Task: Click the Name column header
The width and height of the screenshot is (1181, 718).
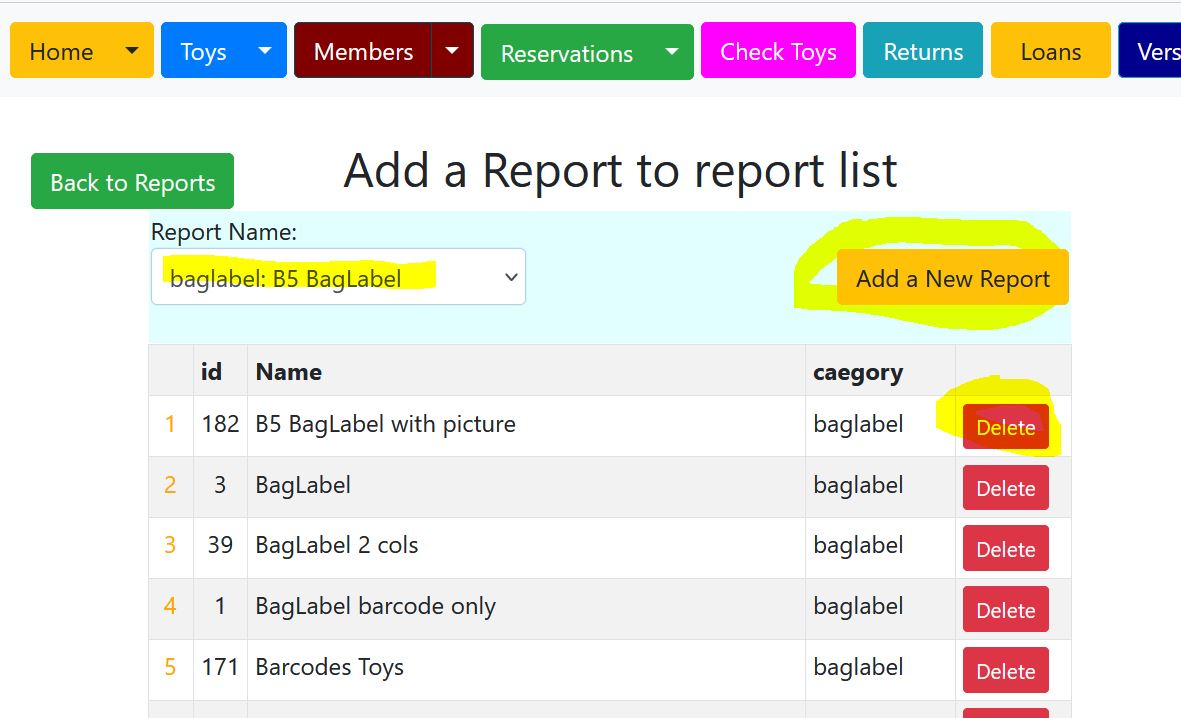Action: coord(289,372)
